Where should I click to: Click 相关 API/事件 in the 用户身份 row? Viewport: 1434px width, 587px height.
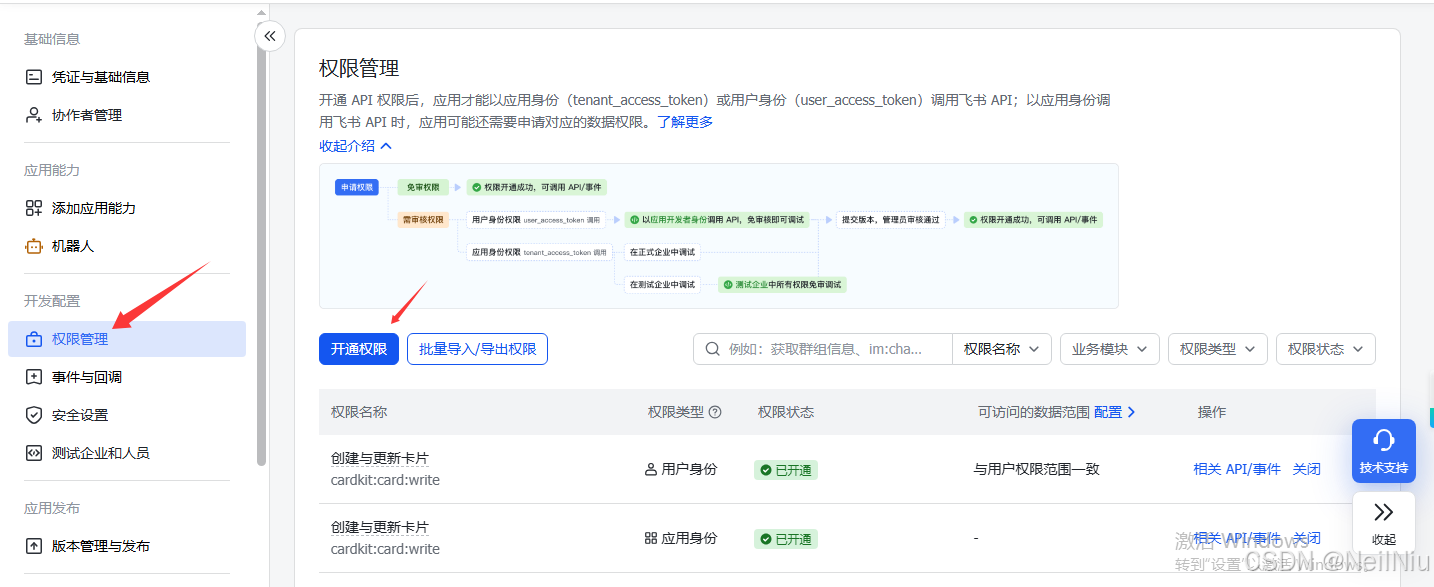(x=1237, y=469)
